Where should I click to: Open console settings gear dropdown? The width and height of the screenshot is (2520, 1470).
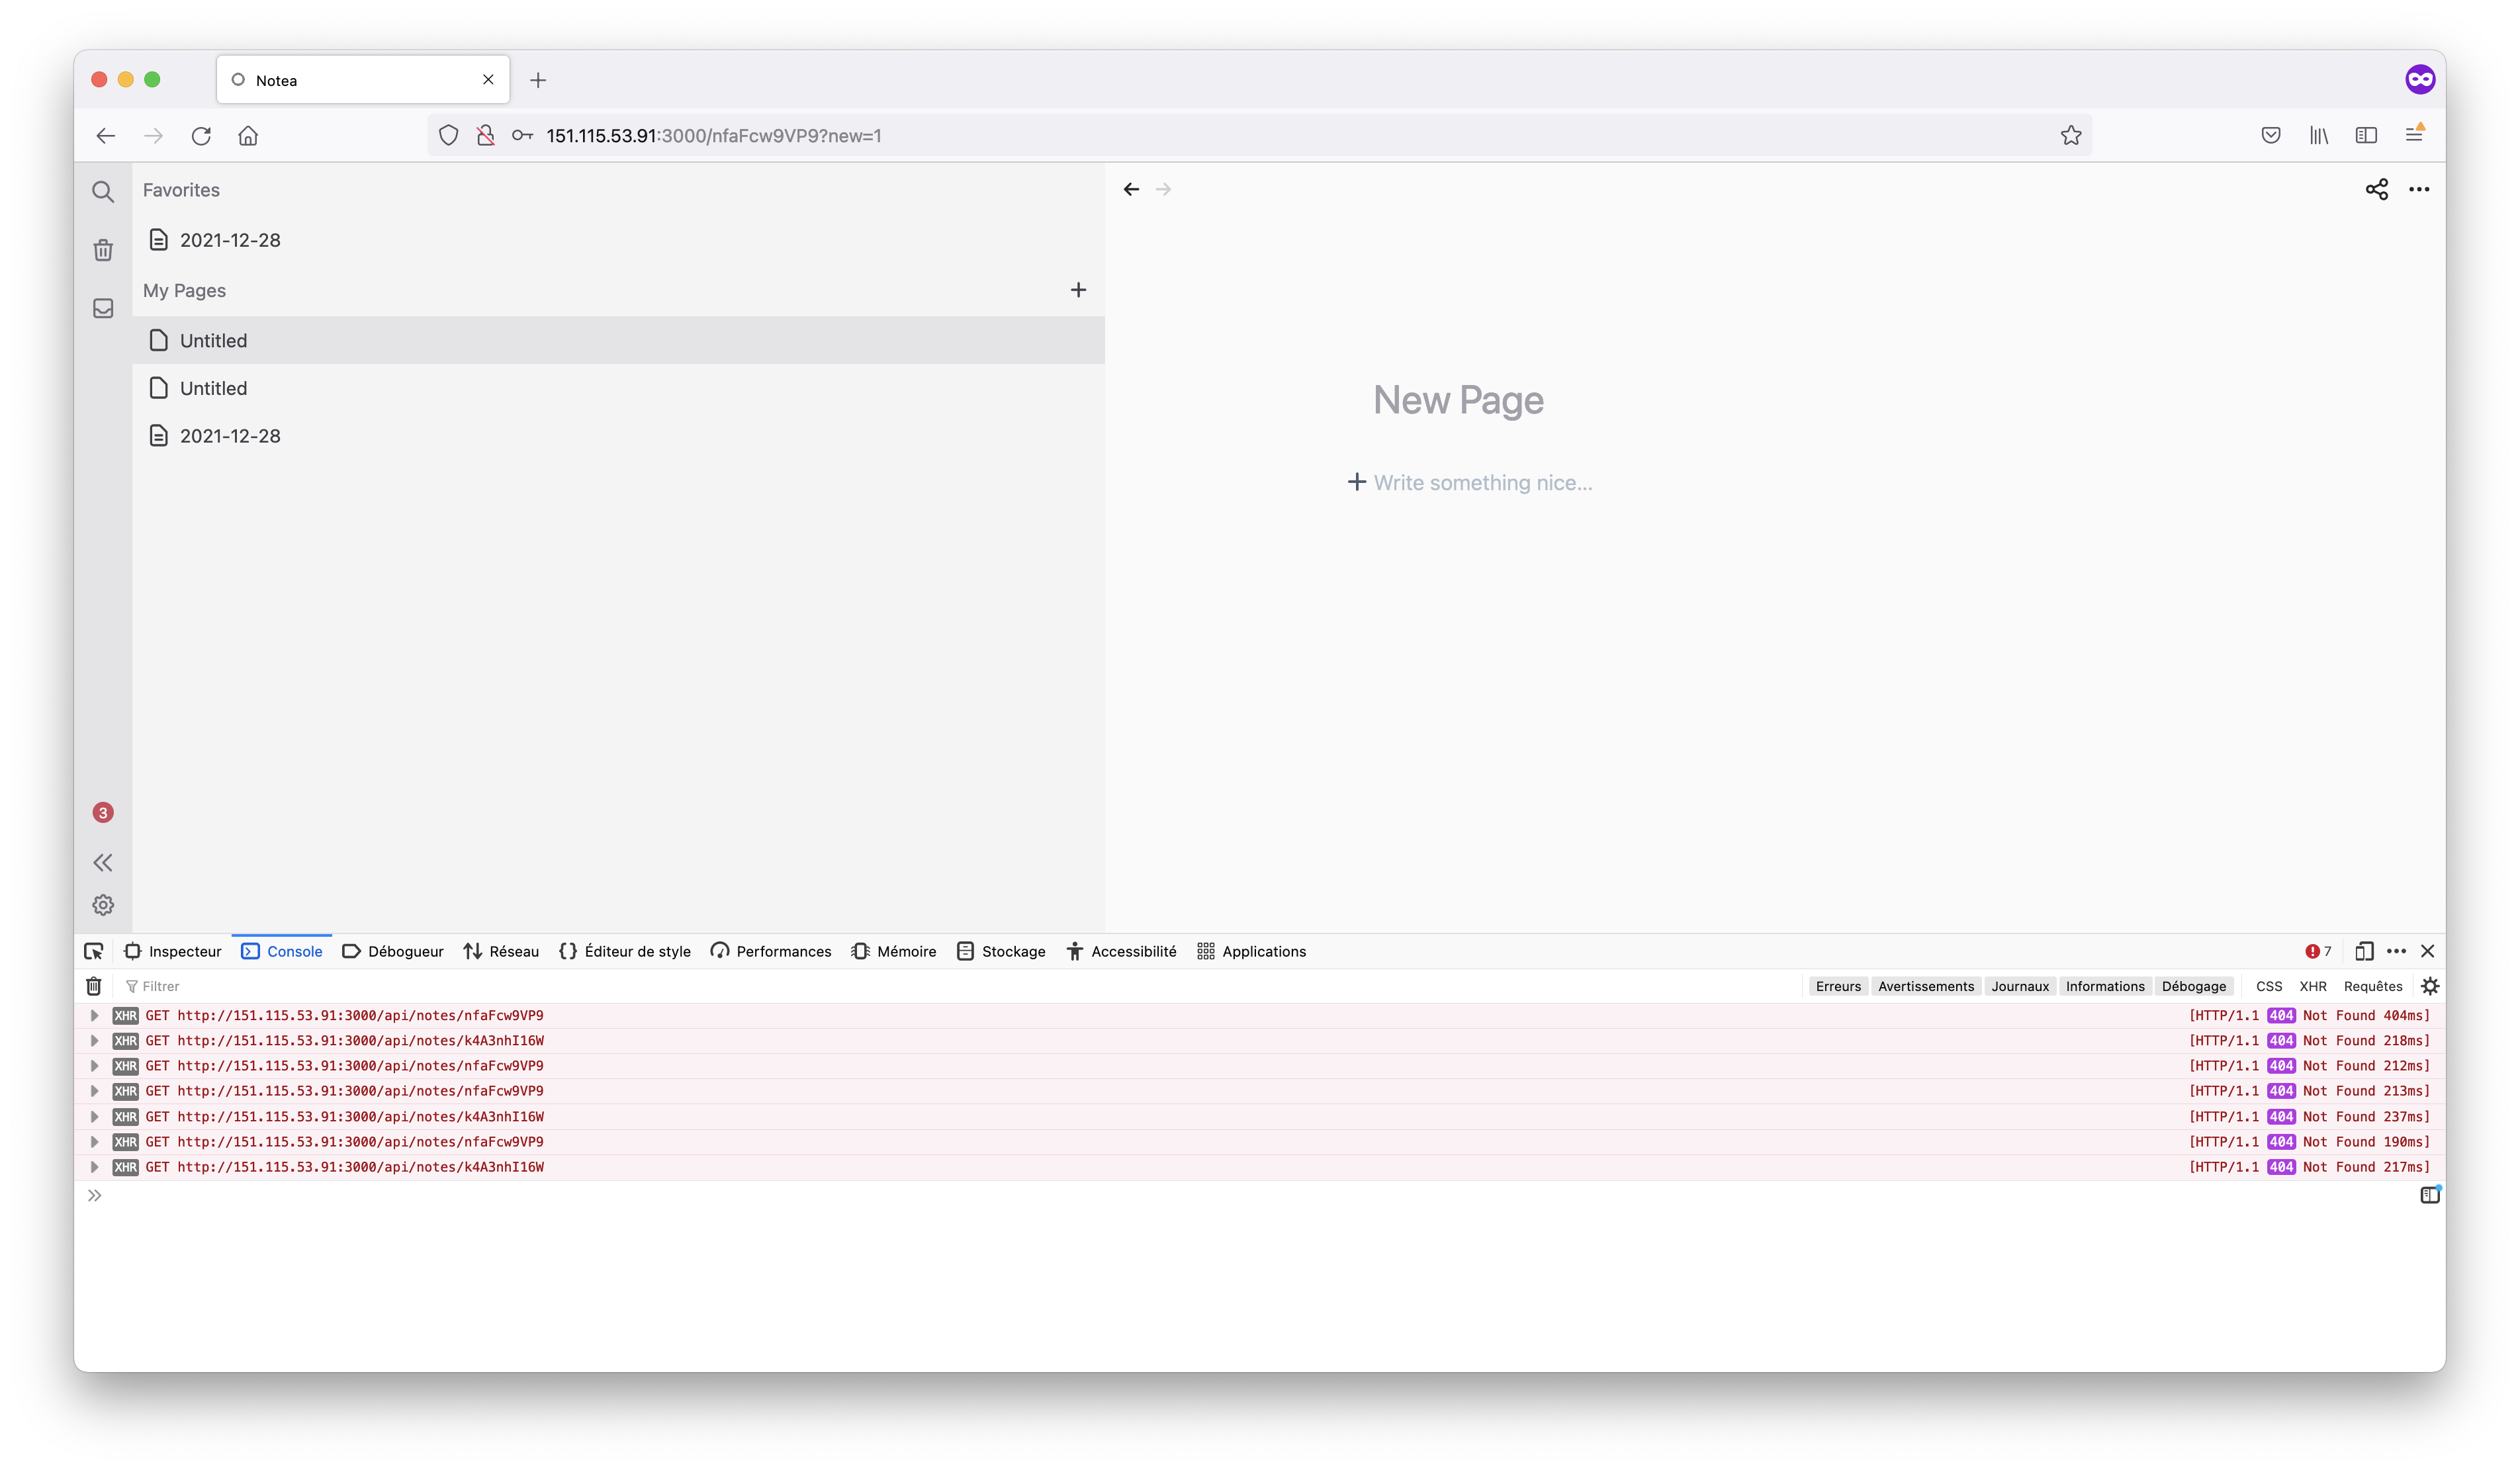(x=2430, y=986)
